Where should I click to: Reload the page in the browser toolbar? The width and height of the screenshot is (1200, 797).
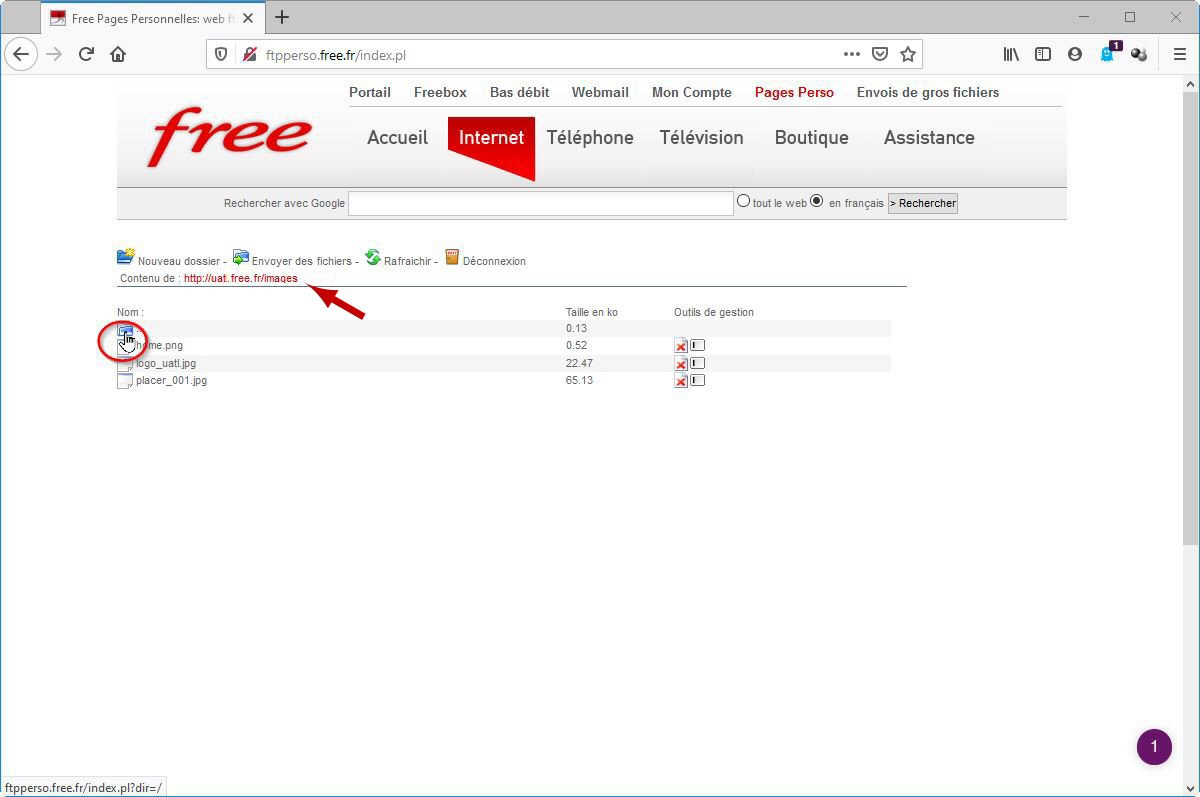click(86, 55)
